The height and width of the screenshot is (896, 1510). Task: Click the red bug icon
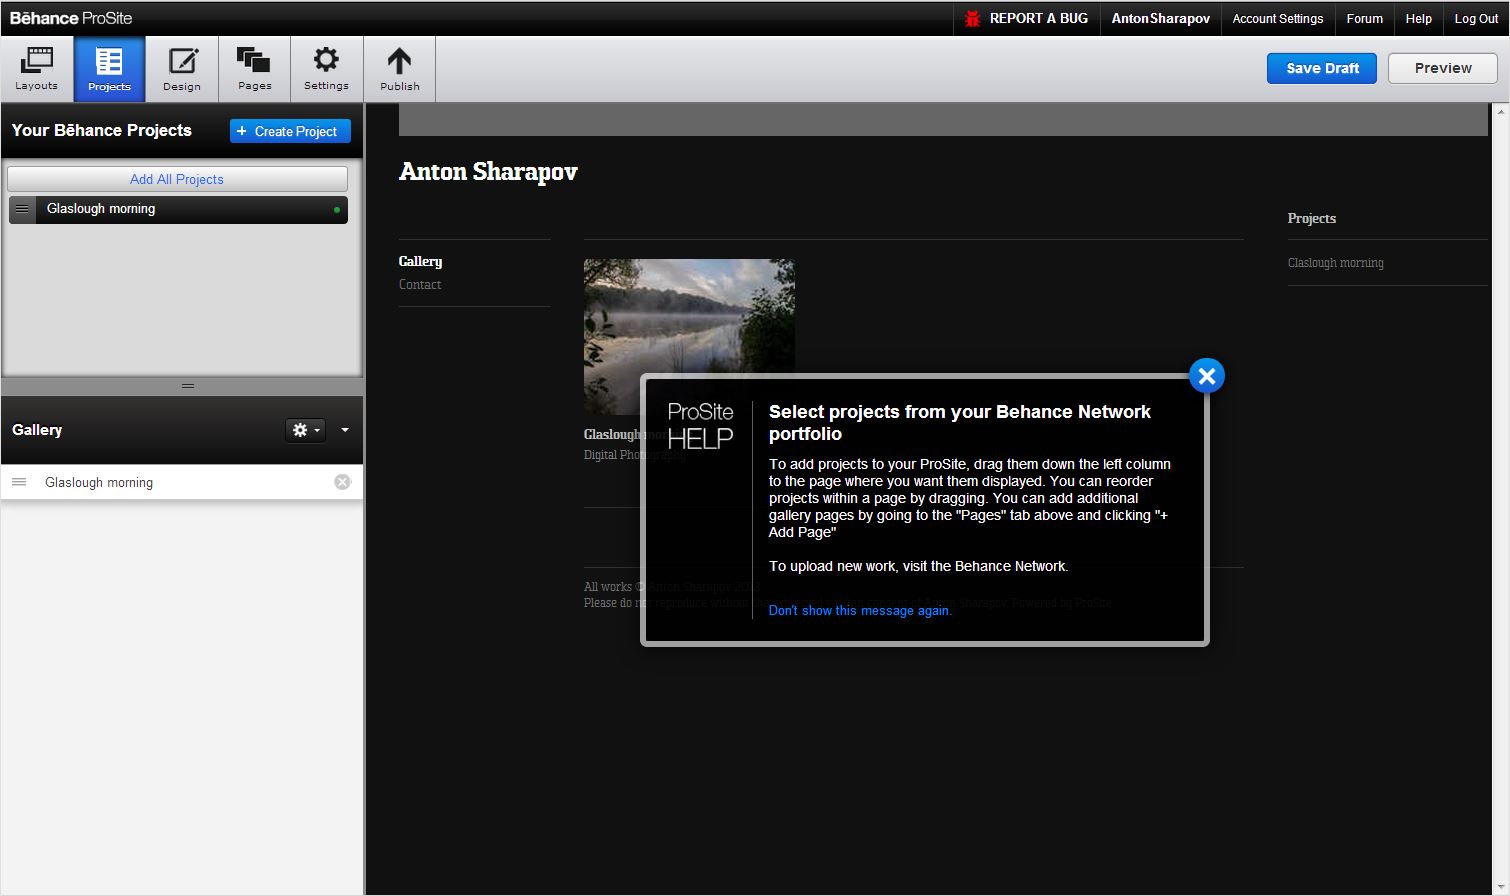click(972, 18)
